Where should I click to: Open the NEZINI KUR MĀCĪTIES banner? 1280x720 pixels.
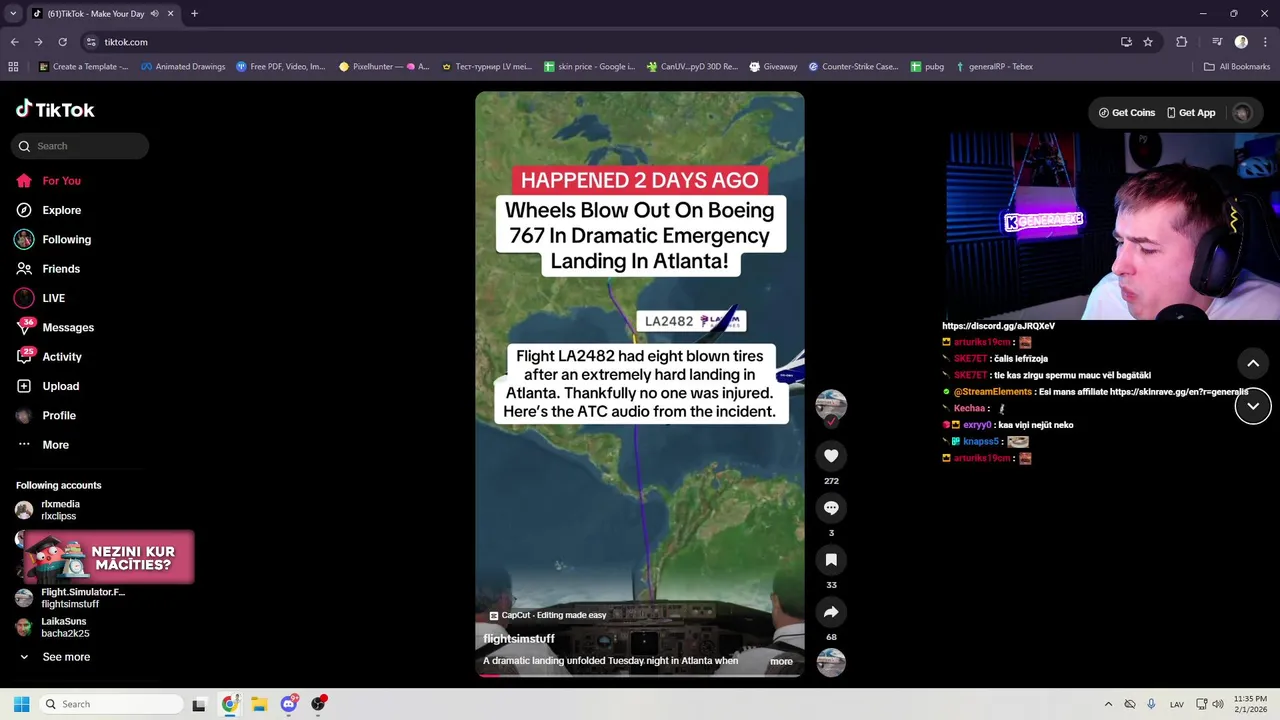click(109, 558)
